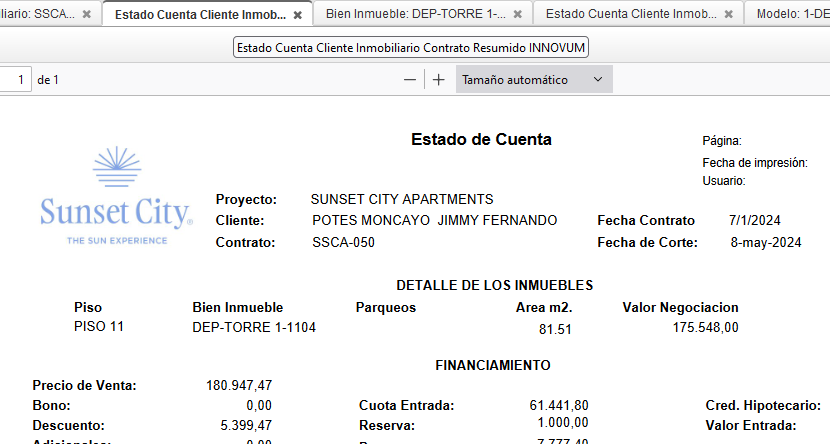Screen dimensions: 830x444
Task: Click the Precio de Venta value 180.947,47
Action: coord(239,385)
